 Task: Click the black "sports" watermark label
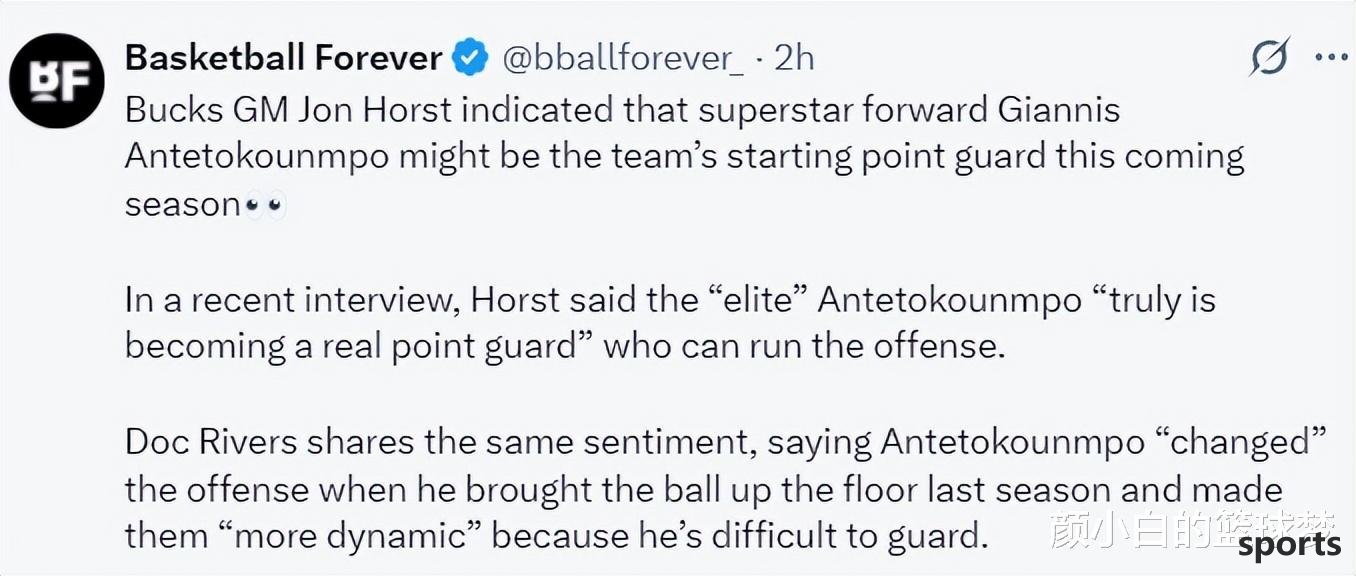coord(1290,545)
